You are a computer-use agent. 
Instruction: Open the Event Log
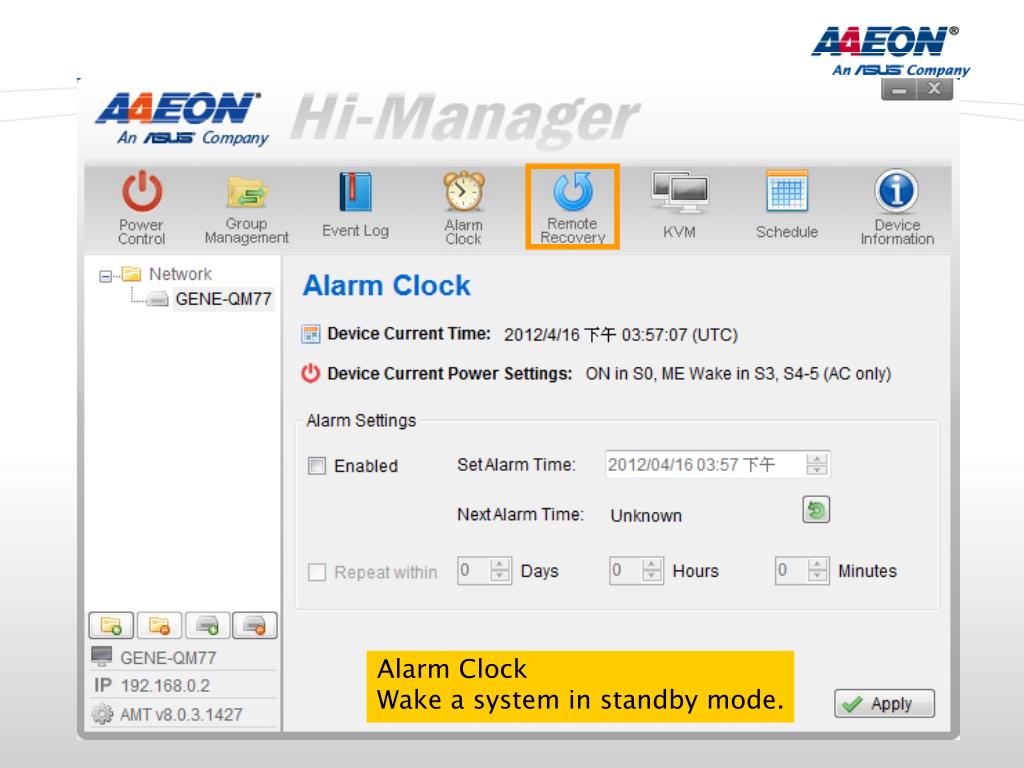click(x=355, y=205)
